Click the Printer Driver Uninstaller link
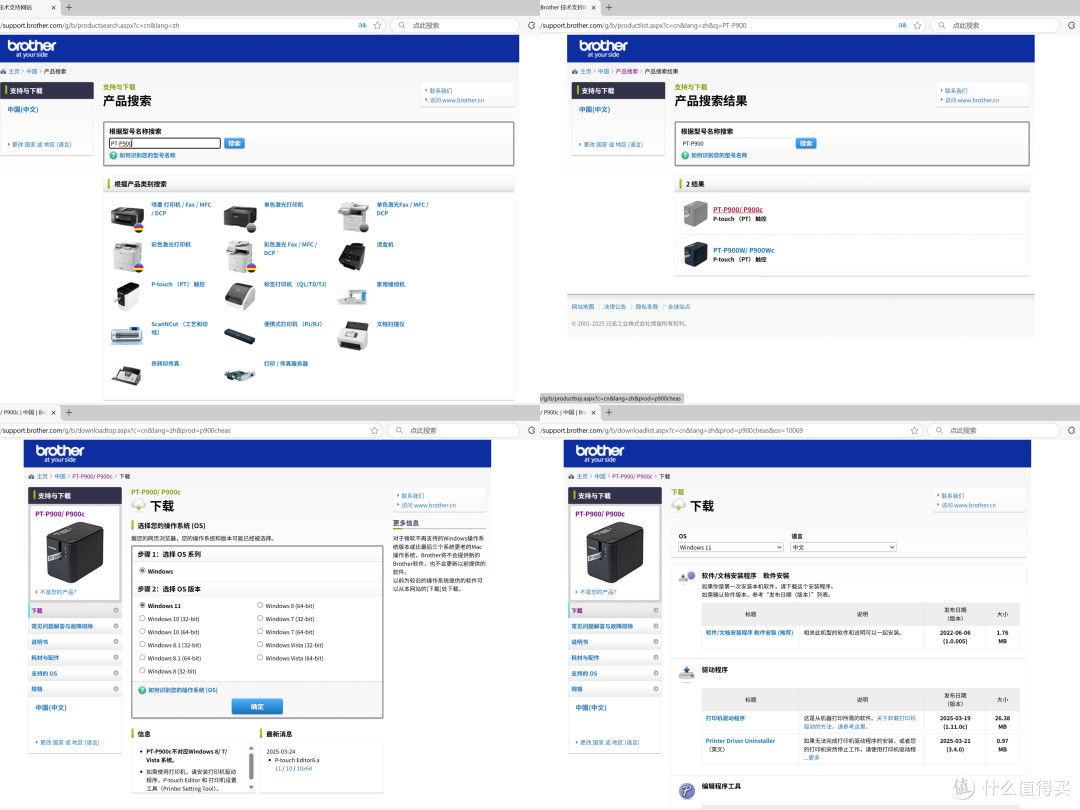This screenshot has width=1080, height=810. (x=740, y=741)
